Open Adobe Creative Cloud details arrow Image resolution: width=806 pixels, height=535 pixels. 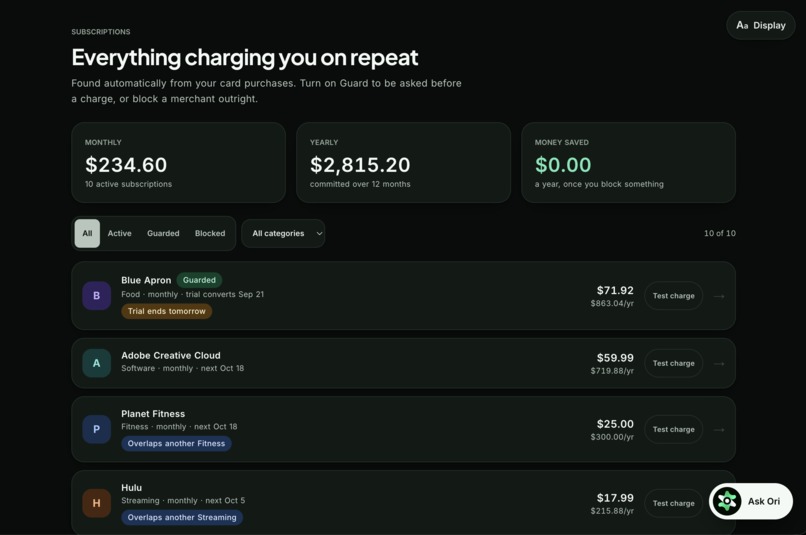(x=719, y=363)
